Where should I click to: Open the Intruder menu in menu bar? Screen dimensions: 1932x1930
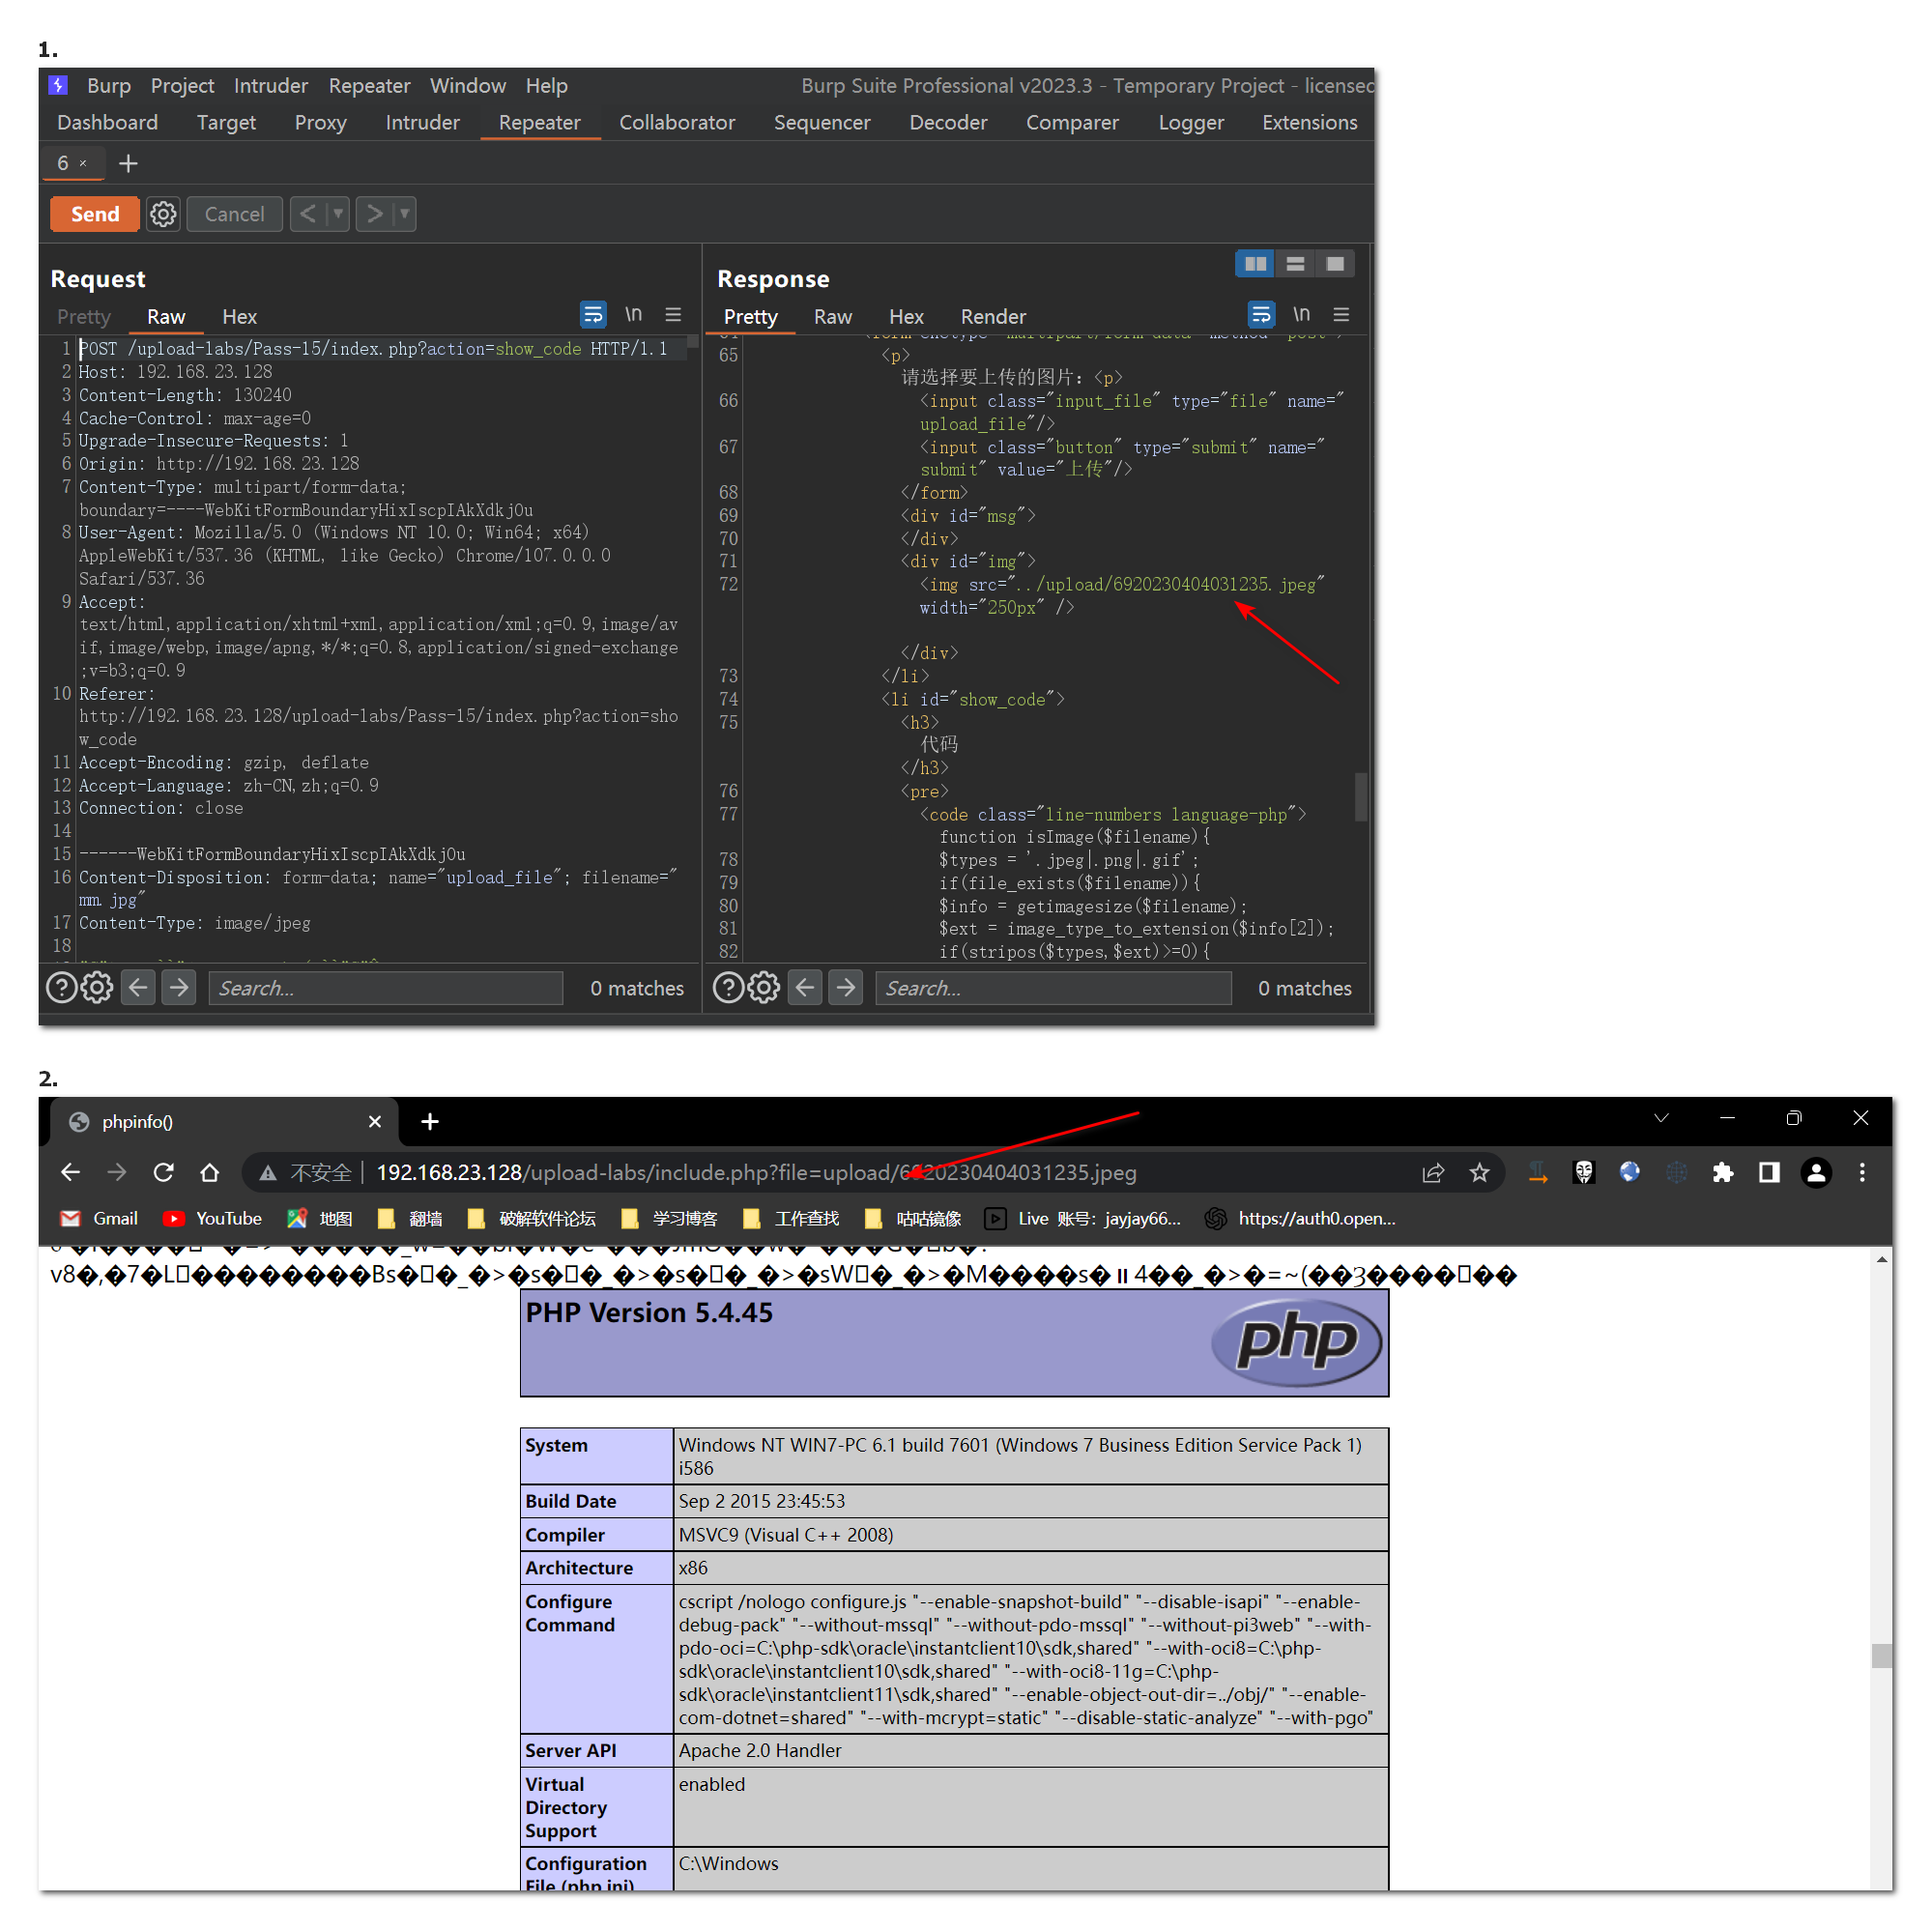click(270, 86)
